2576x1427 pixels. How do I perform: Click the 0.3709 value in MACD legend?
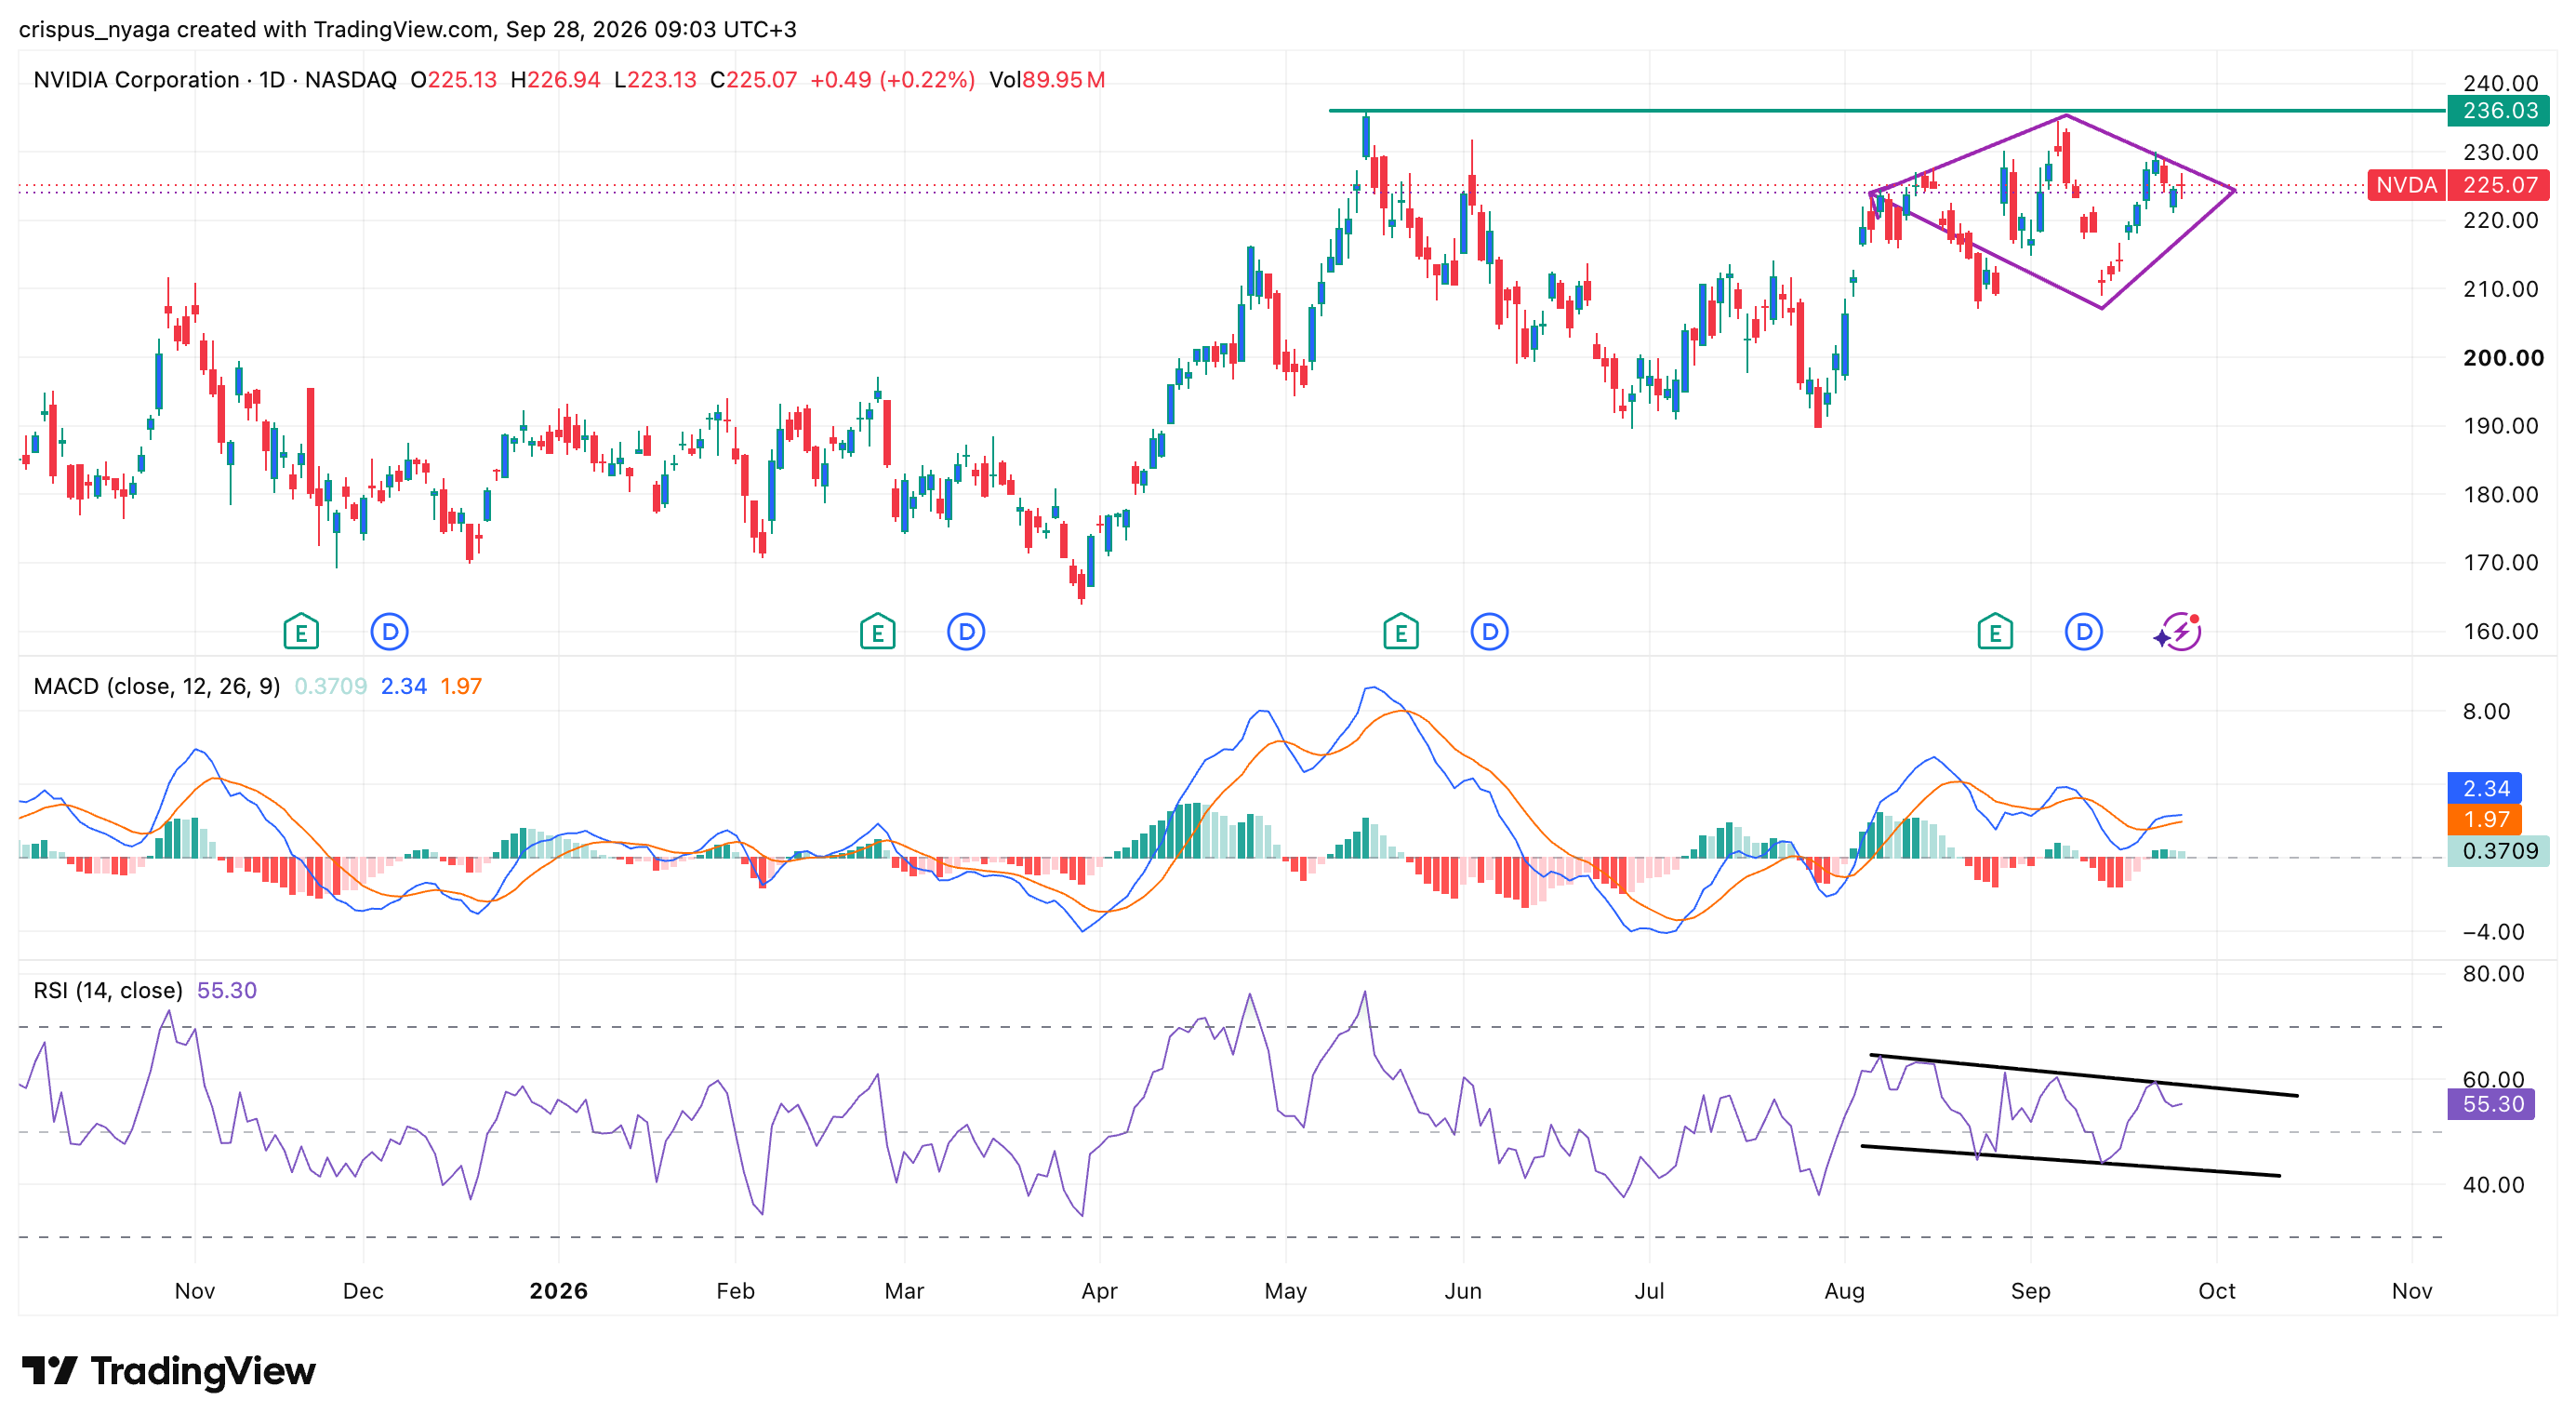click(331, 687)
